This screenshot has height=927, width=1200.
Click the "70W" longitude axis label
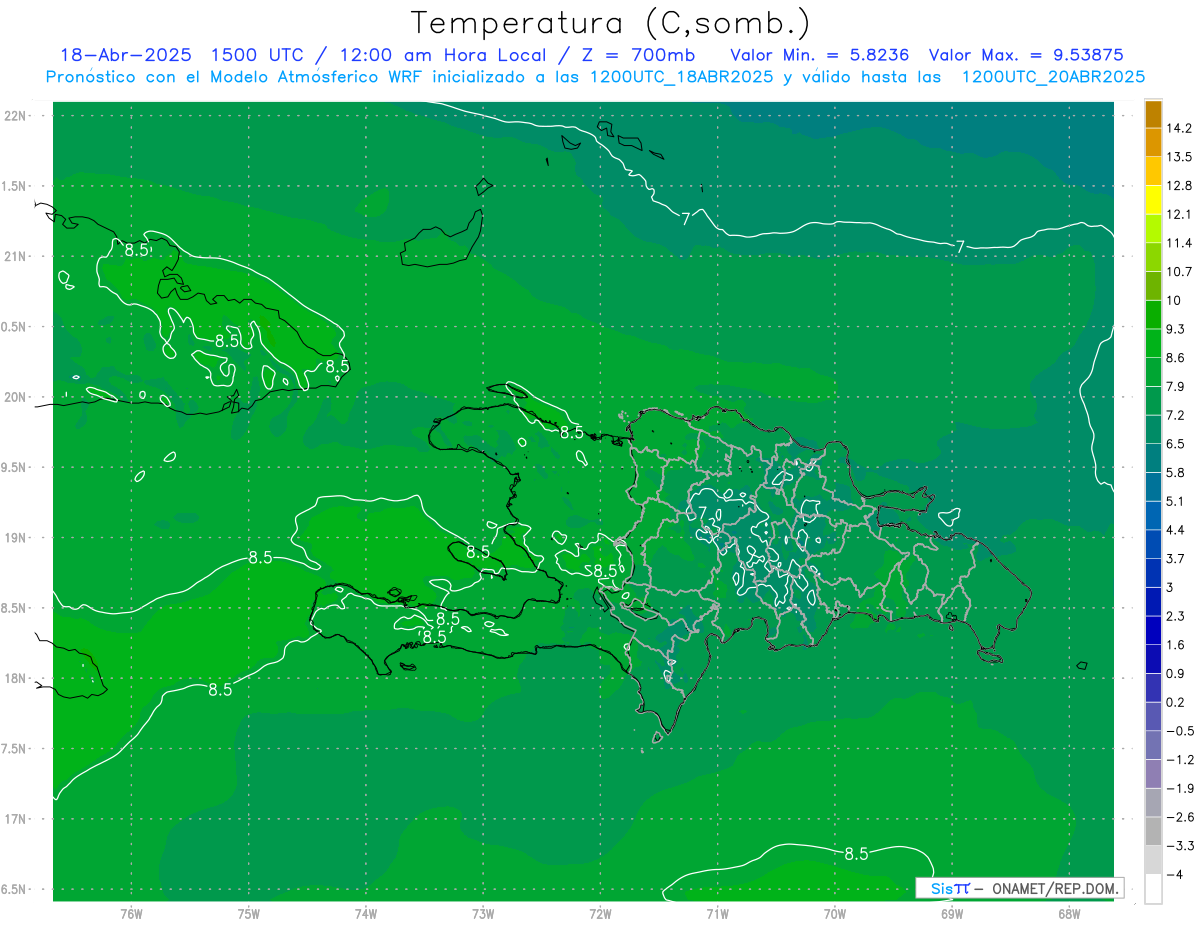[x=835, y=913]
